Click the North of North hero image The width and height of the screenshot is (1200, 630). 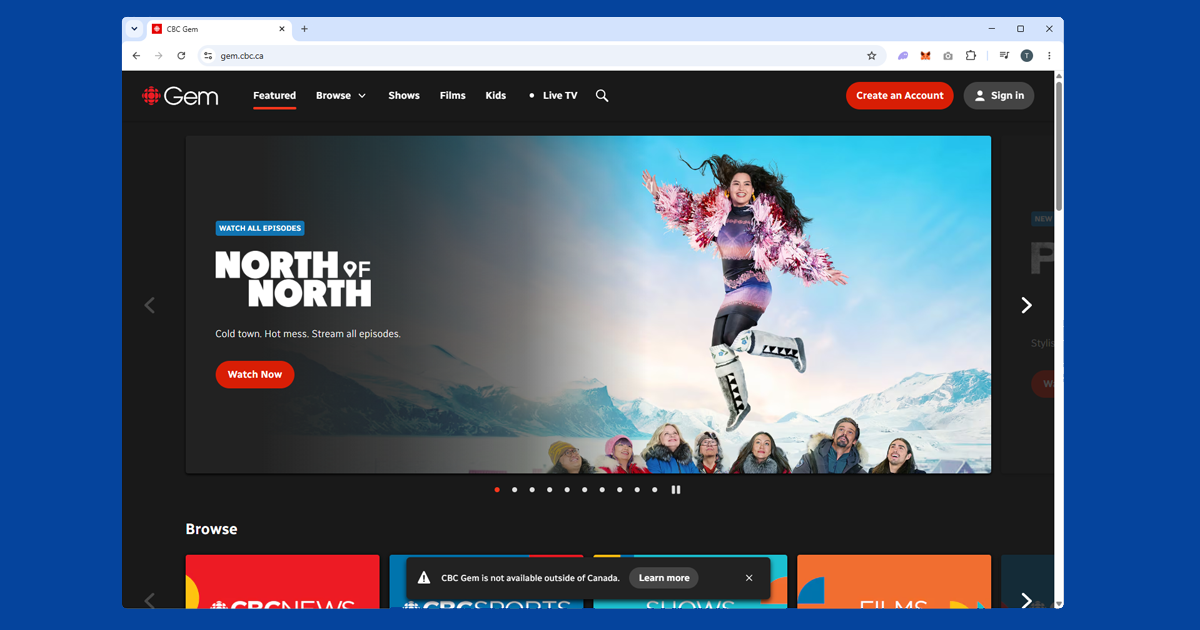tap(588, 305)
